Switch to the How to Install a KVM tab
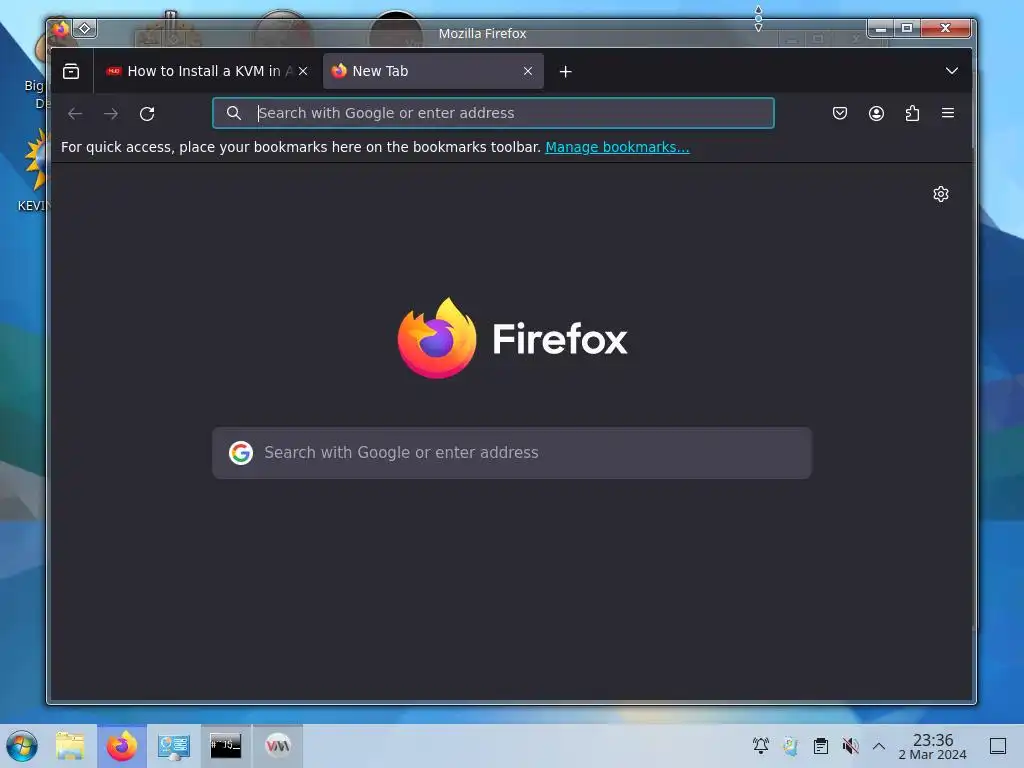This screenshot has height=768, width=1024. click(207, 71)
